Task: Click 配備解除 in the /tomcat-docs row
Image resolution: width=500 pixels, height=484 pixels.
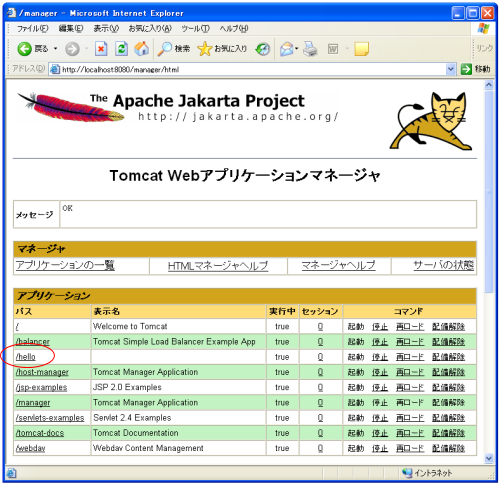Action: [x=448, y=433]
